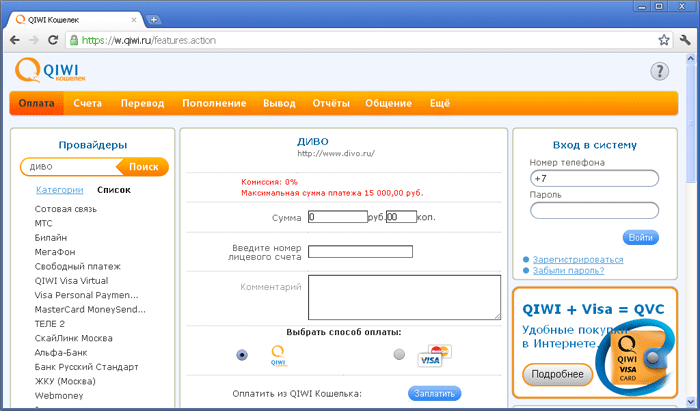Select ЖКУ (Москва) provider
Screen dimensions: 700x411
coord(65,381)
